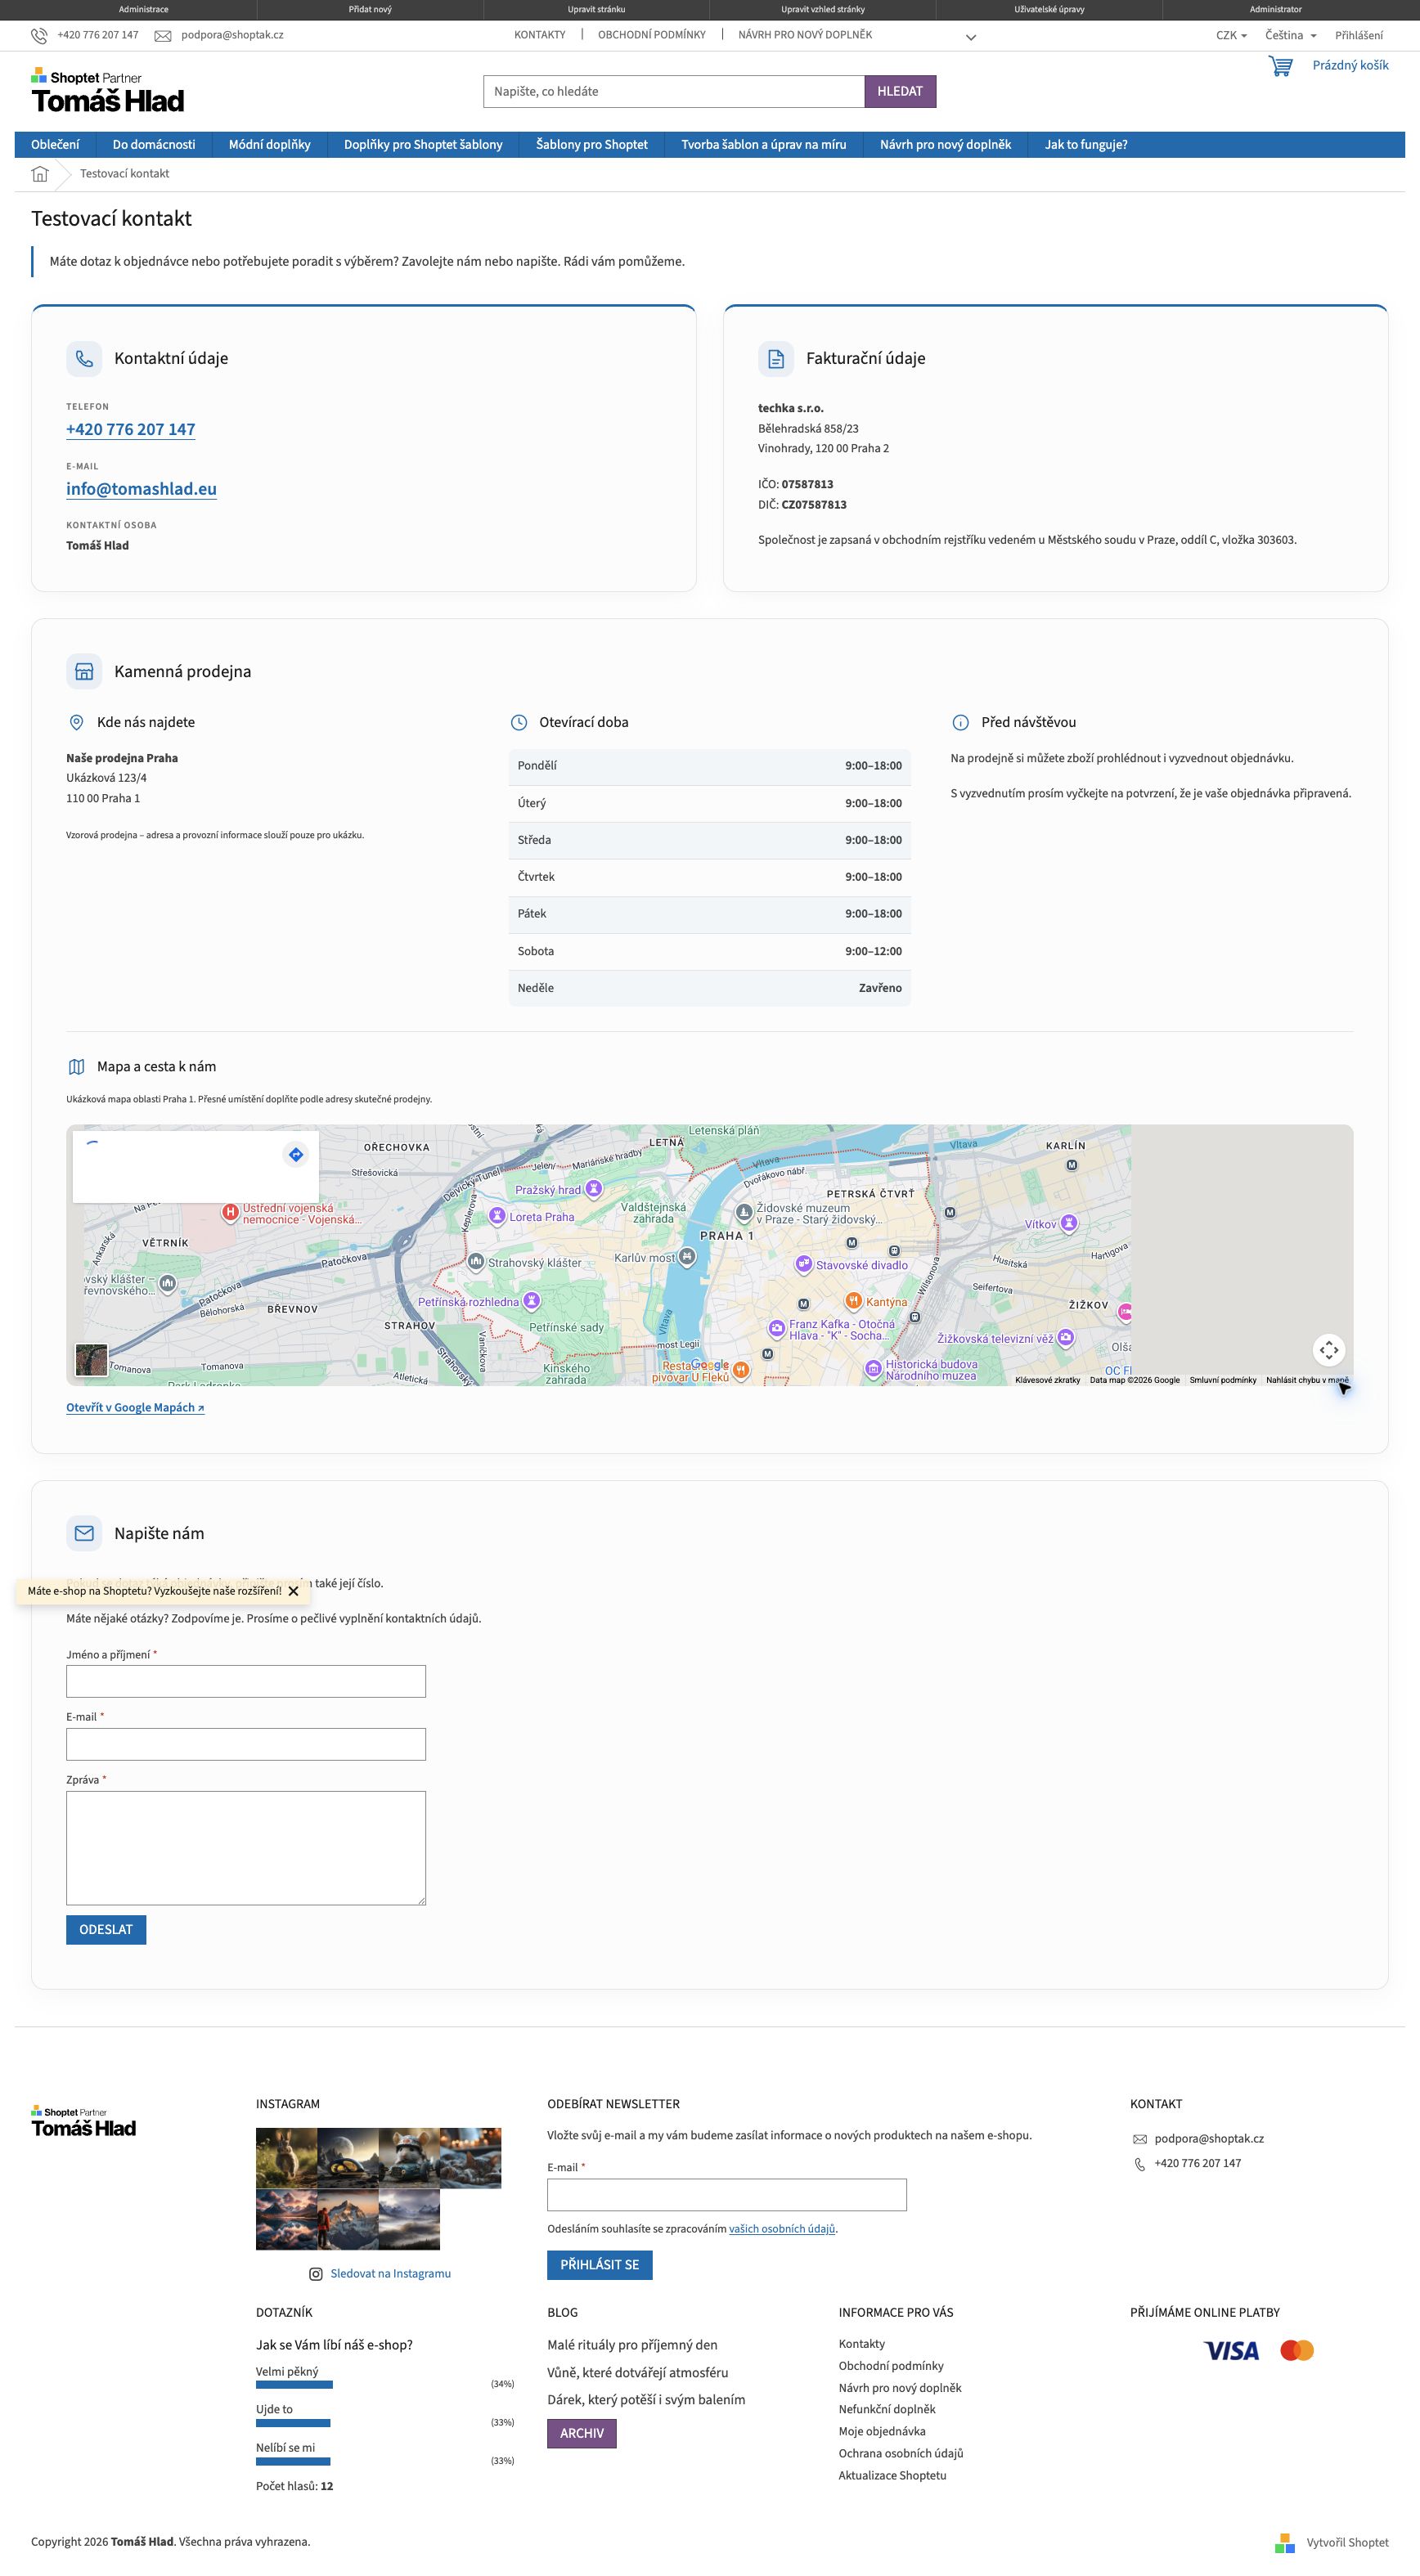Image resolution: width=1420 pixels, height=2576 pixels.
Task: Click the blue directions icon on the map
Action: click(x=296, y=1155)
